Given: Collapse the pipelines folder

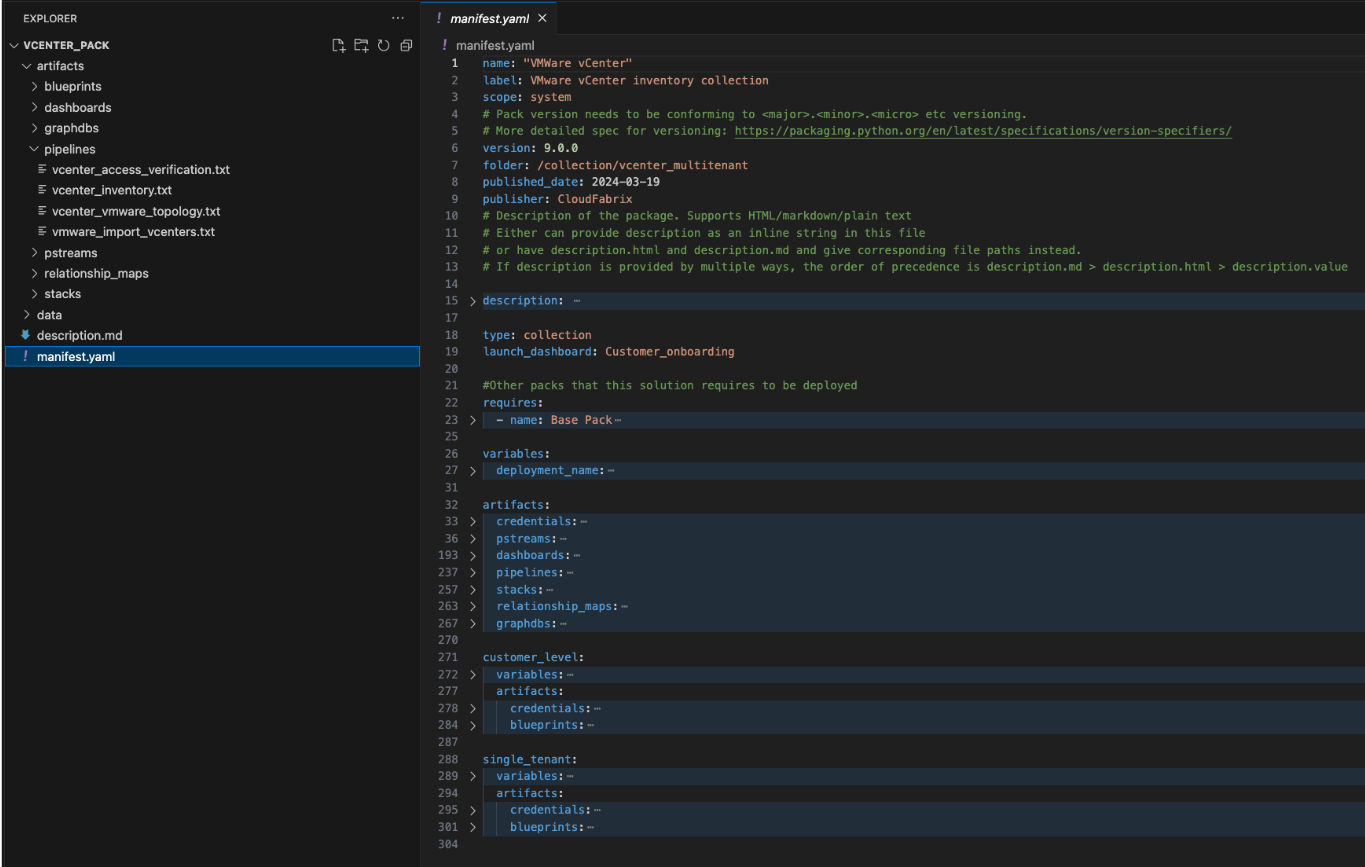Looking at the screenshot, I should click(69, 149).
